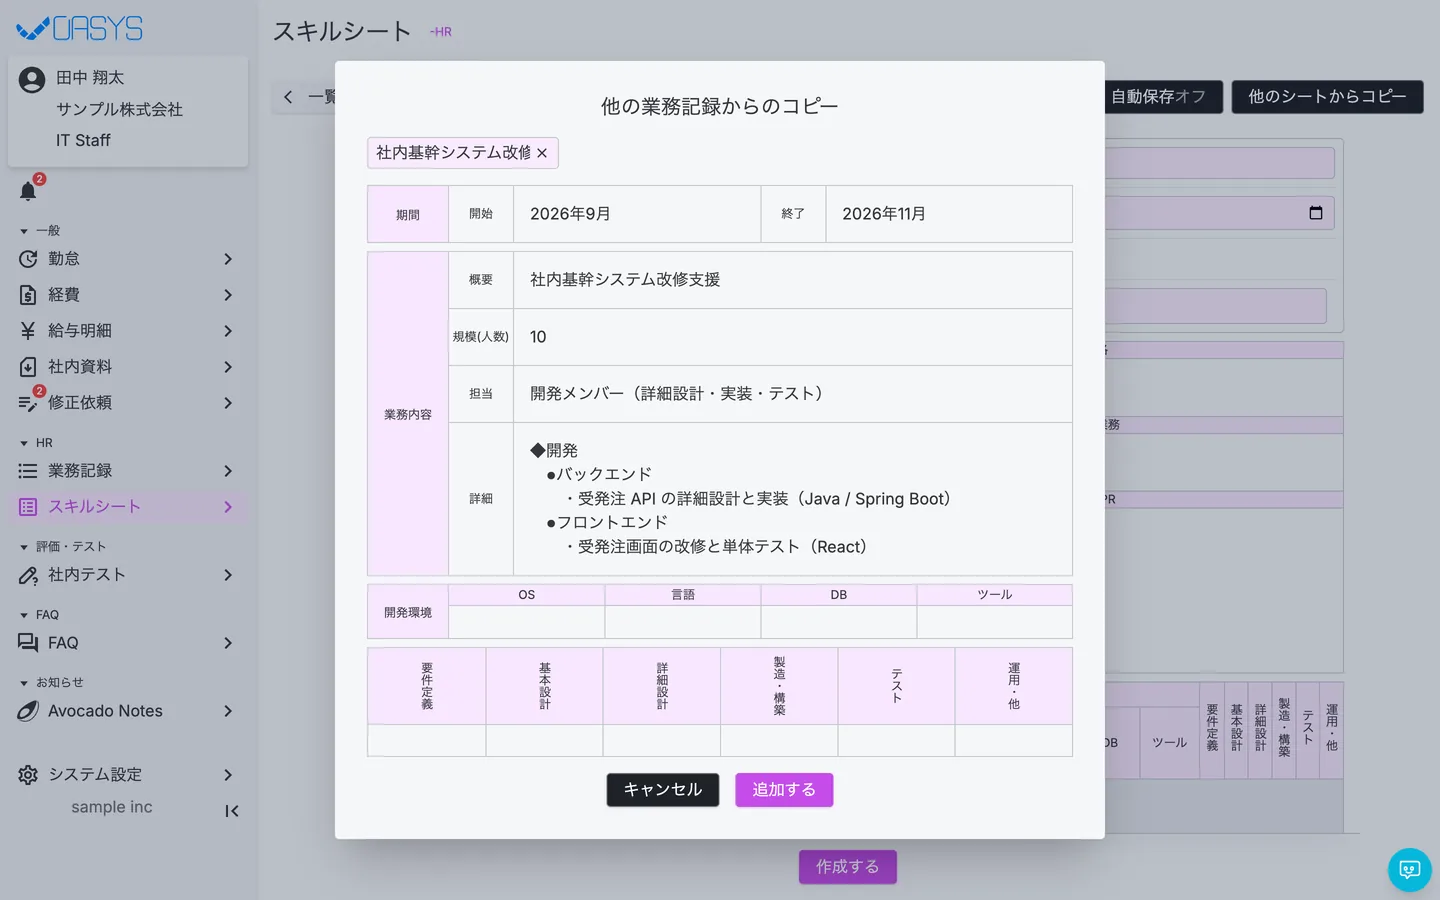Click the 修正依頼 edit list icon
The height and width of the screenshot is (900, 1440).
(x=28, y=403)
